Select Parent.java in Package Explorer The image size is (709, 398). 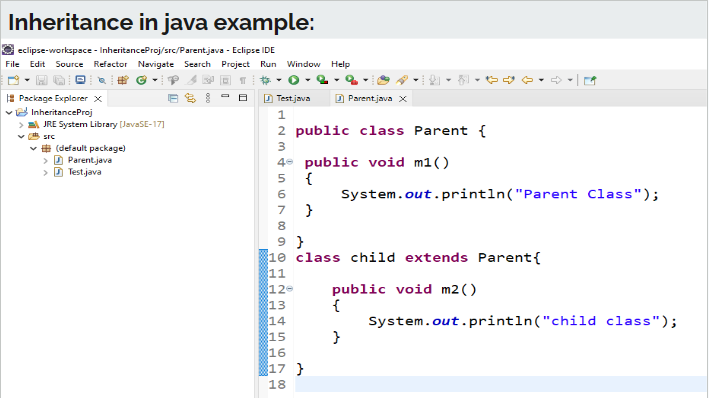tap(90, 160)
